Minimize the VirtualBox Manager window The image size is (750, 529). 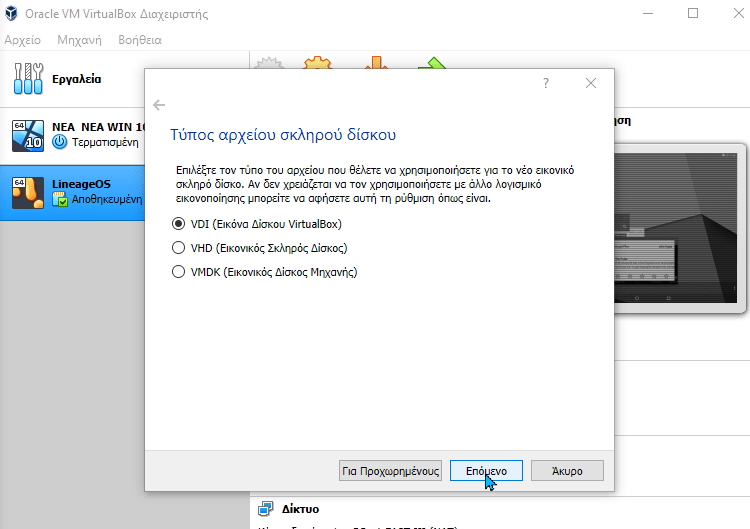pos(648,13)
